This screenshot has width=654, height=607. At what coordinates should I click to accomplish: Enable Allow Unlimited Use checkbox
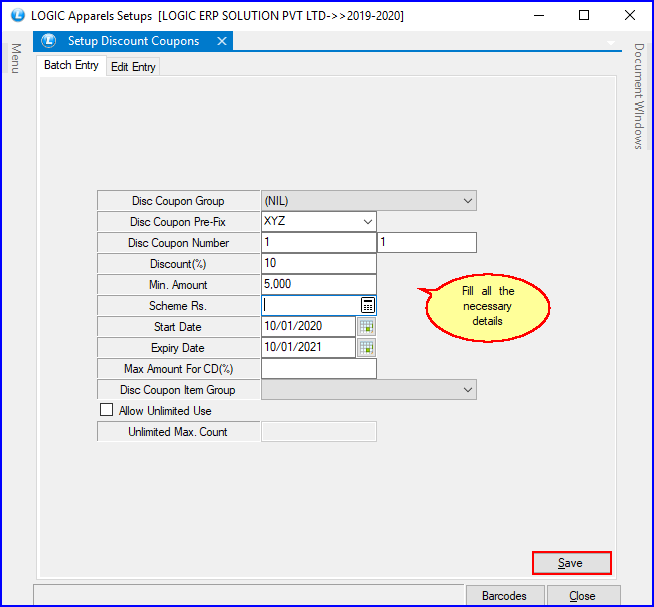tap(107, 411)
